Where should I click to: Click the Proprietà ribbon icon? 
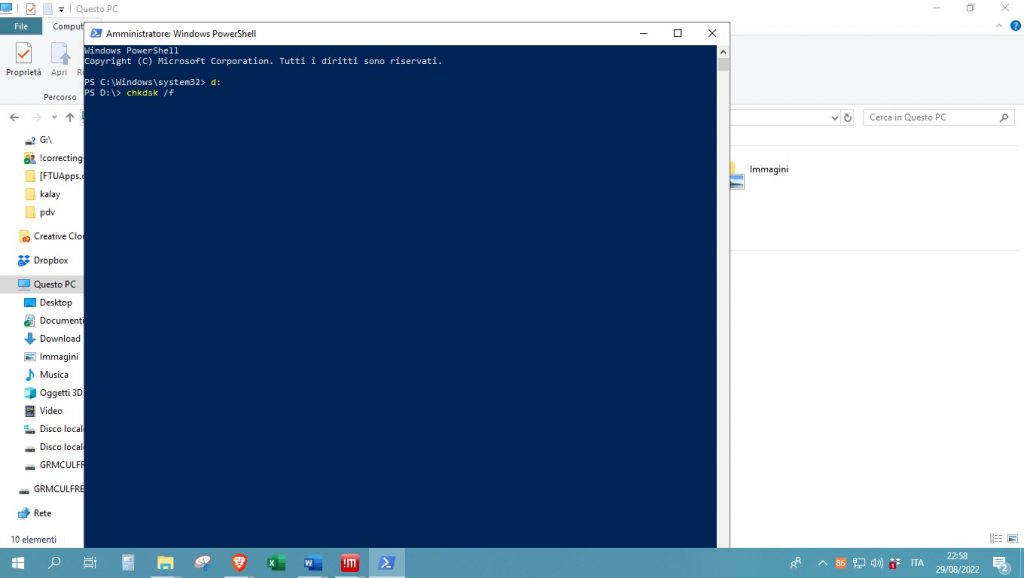23,58
